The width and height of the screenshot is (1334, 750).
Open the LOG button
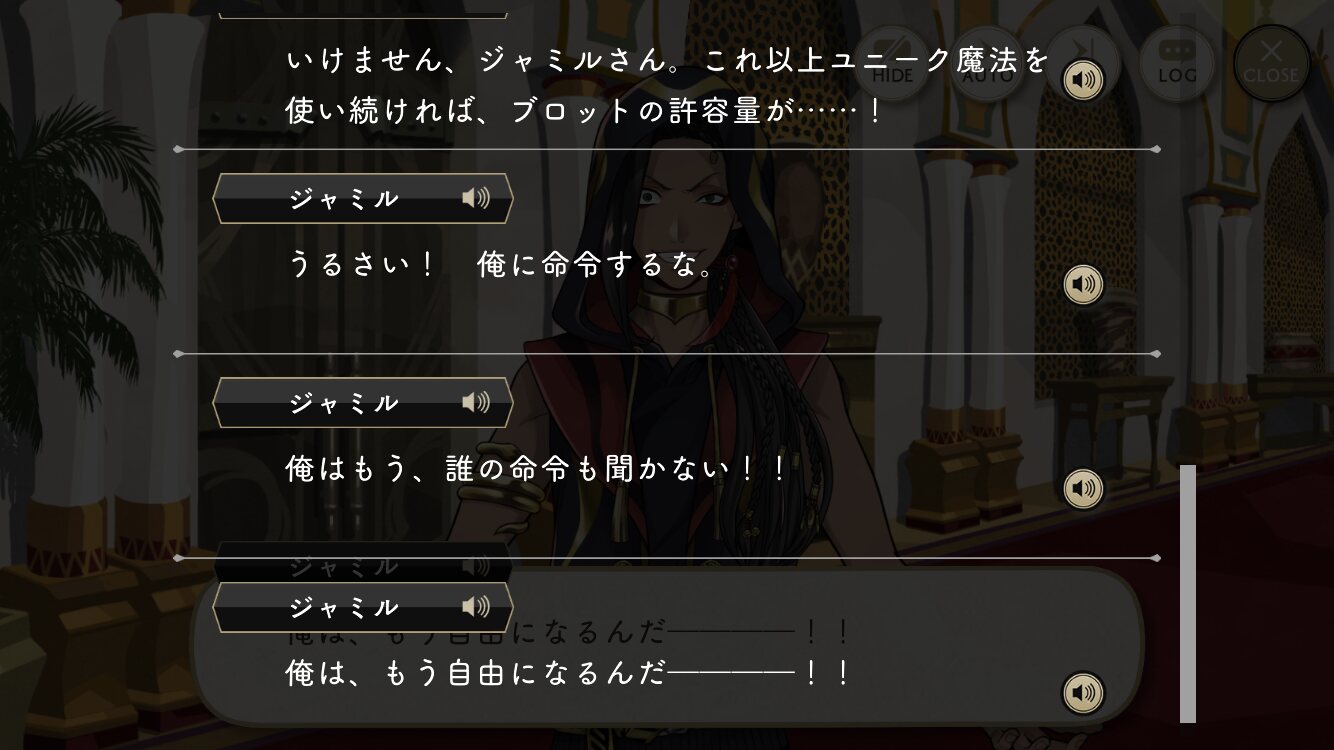pyautogui.click(x=1177, y=62)
